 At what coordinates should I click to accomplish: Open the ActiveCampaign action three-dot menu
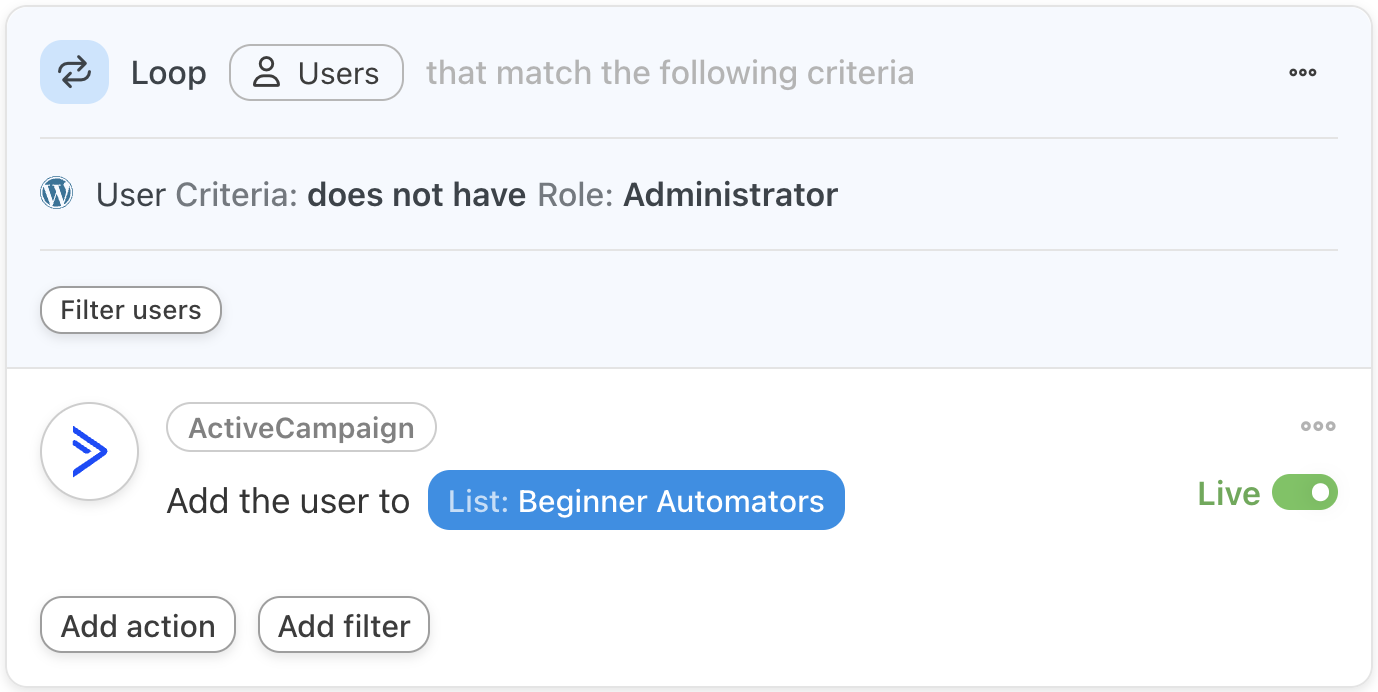coord(1317,426)
